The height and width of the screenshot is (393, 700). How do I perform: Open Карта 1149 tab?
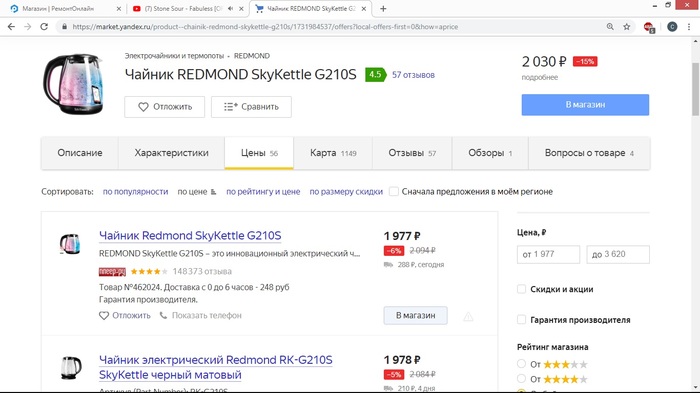333,153
